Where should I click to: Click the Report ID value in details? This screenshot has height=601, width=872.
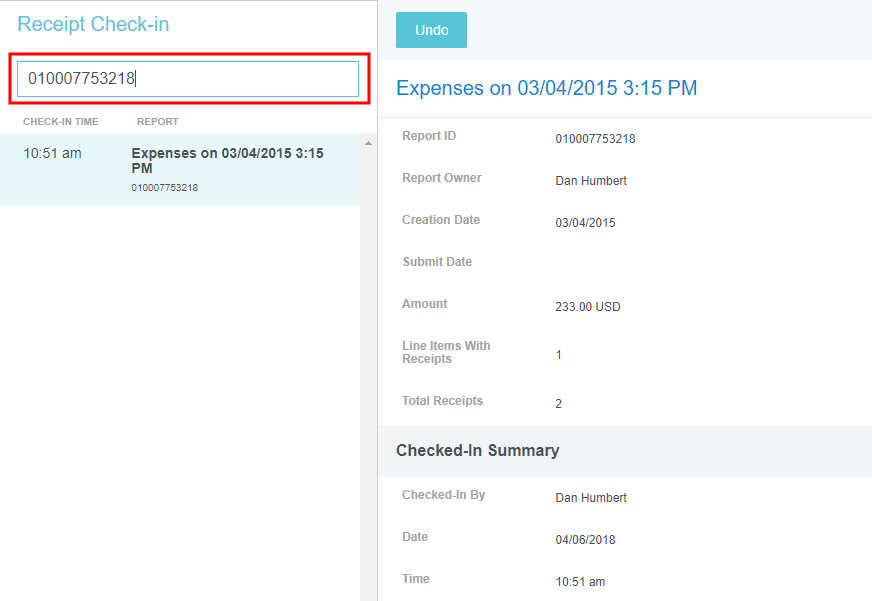[x=595, y=139]
